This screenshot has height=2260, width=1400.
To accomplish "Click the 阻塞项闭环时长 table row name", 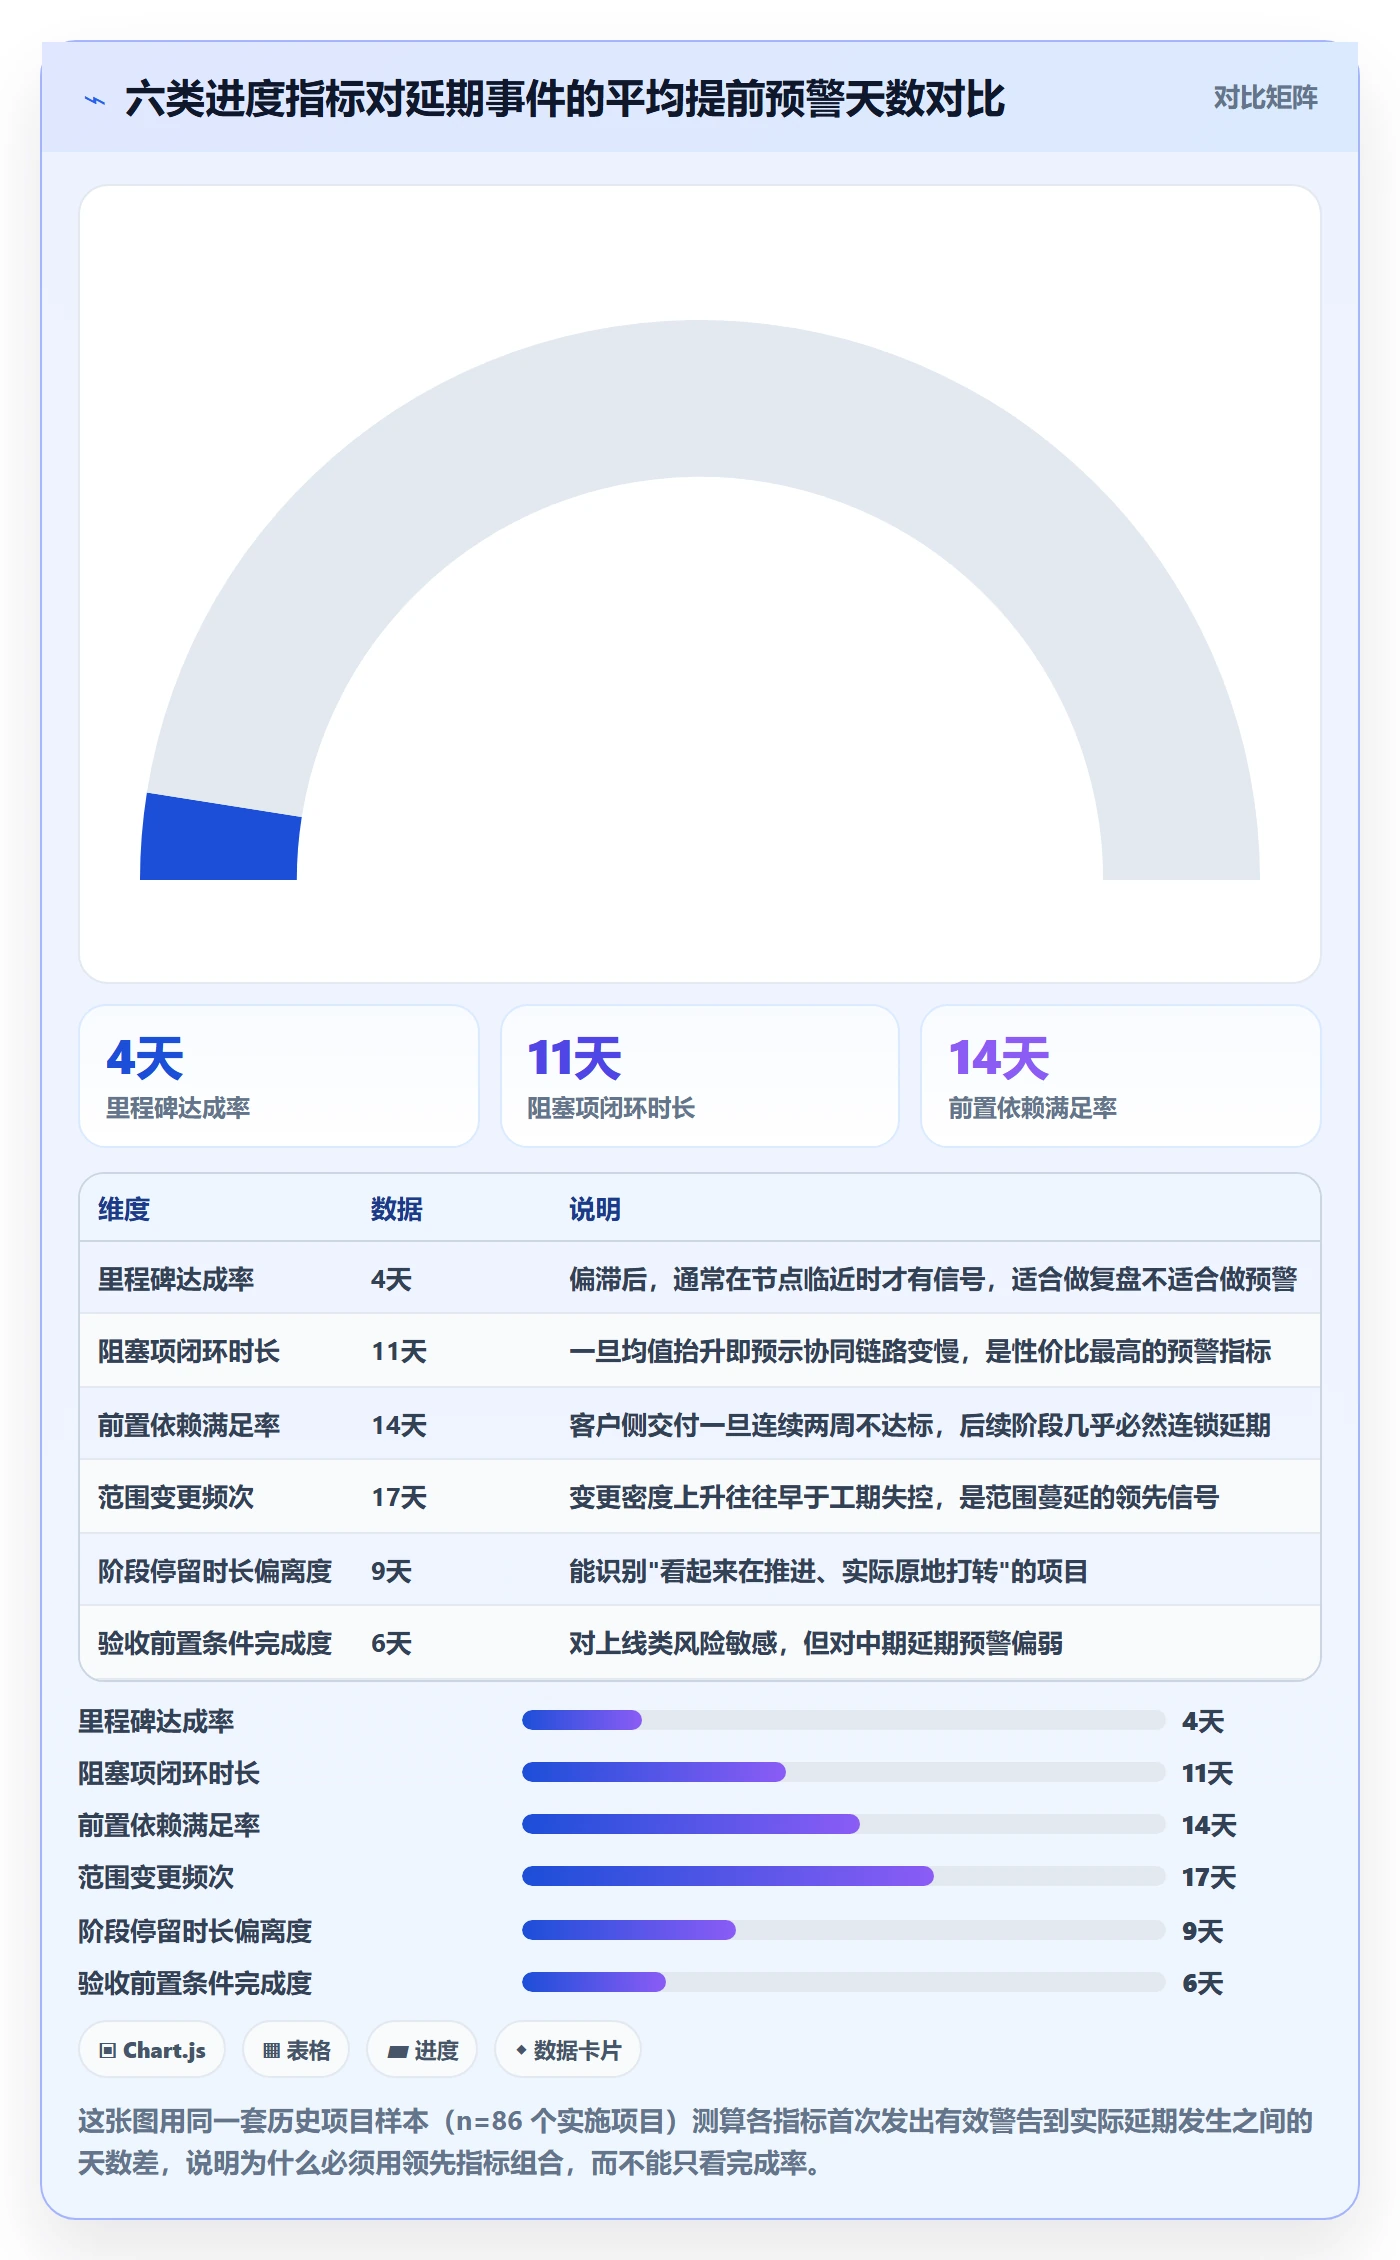I will (x=189, y=1352).
